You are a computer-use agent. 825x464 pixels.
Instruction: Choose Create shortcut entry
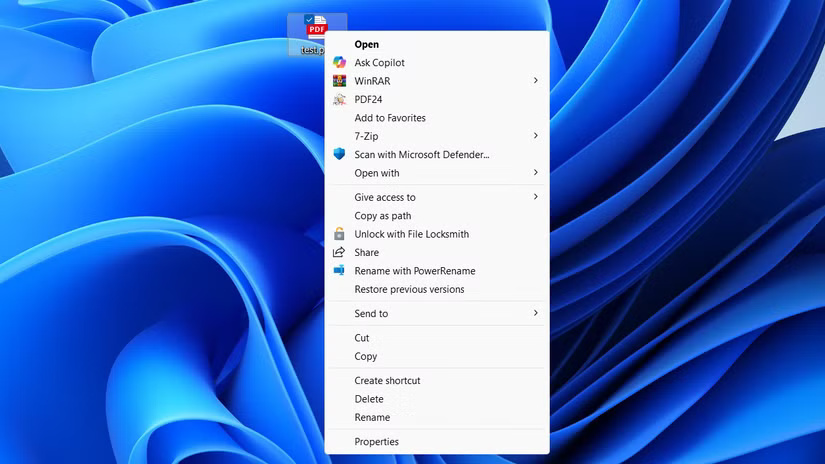[387, 381]
